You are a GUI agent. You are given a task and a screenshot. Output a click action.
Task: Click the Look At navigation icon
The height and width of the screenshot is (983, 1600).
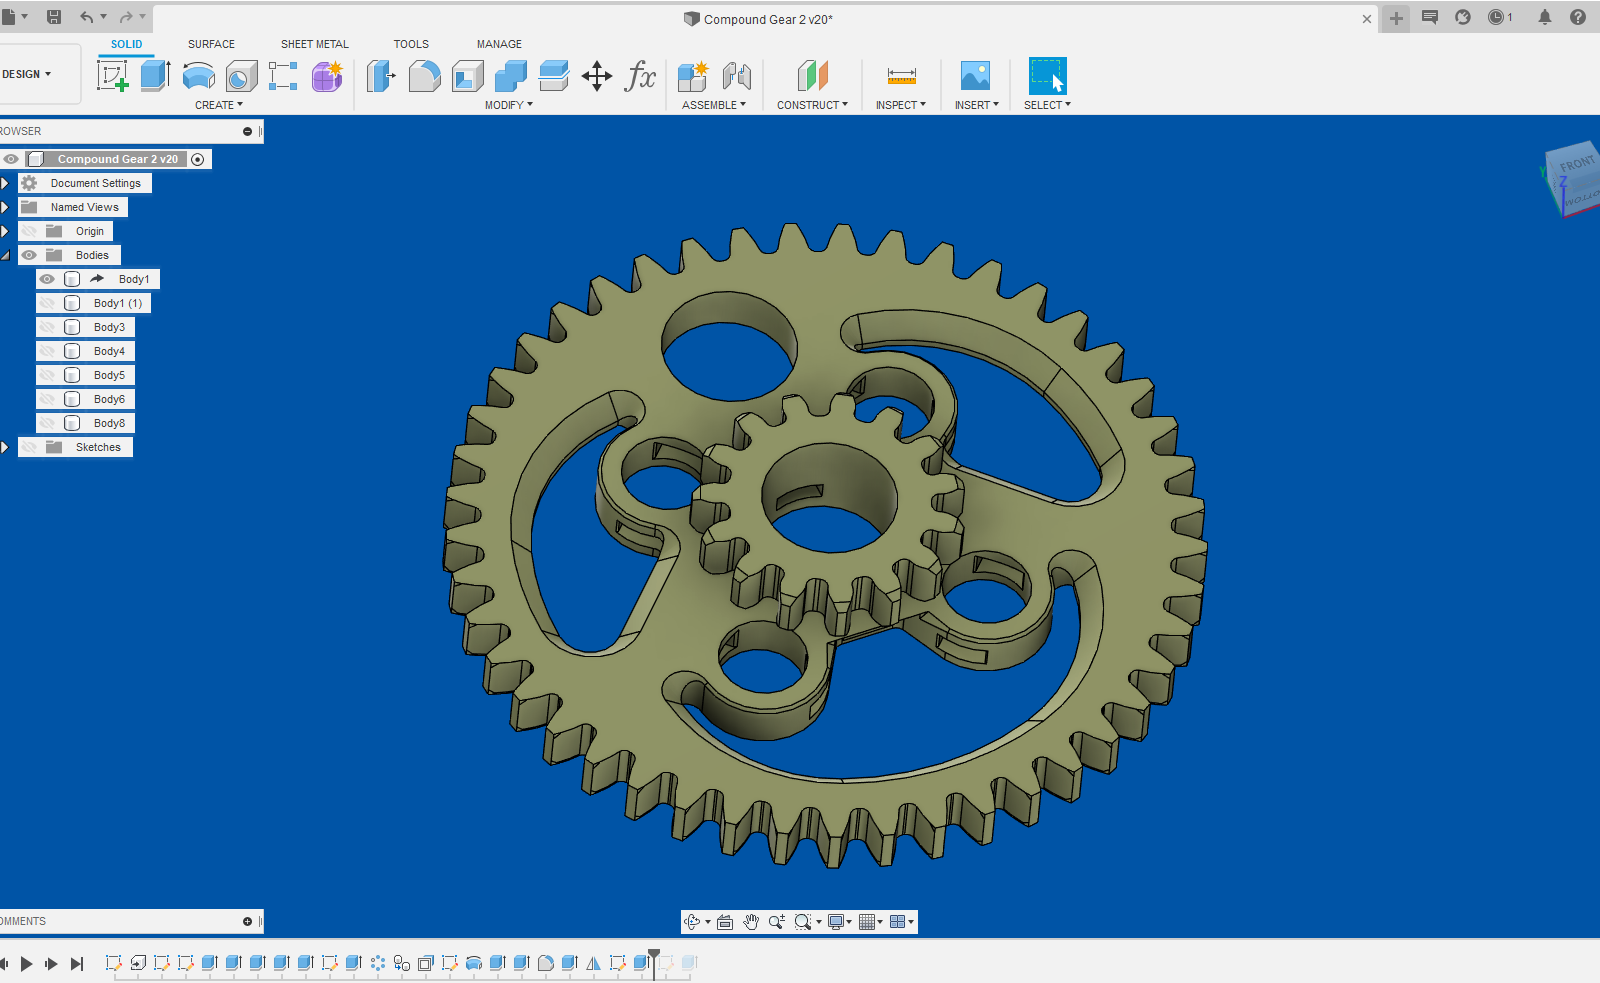tap(725, 922)
